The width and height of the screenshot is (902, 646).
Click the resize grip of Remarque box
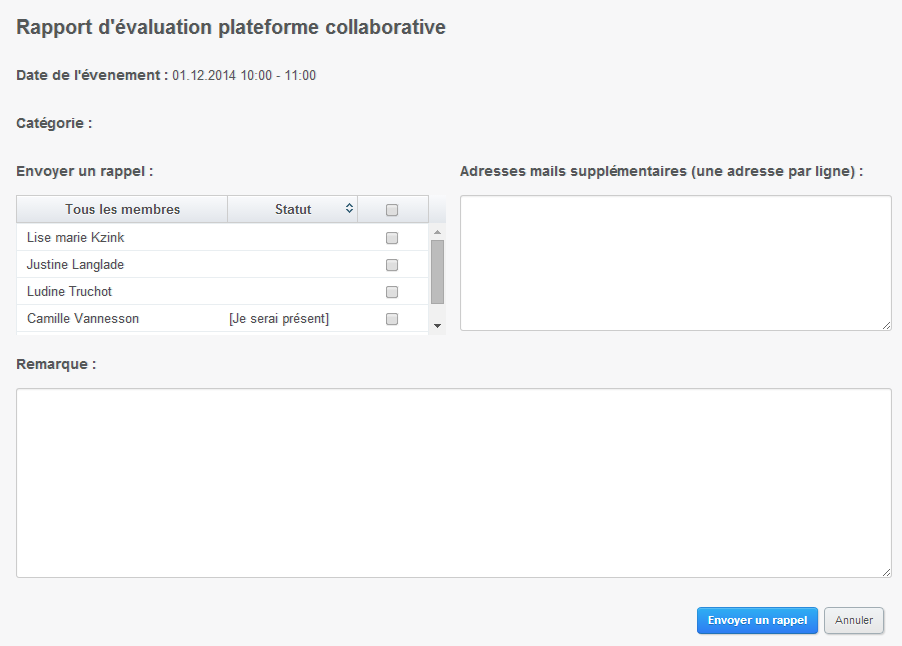[x=886, y=572]
